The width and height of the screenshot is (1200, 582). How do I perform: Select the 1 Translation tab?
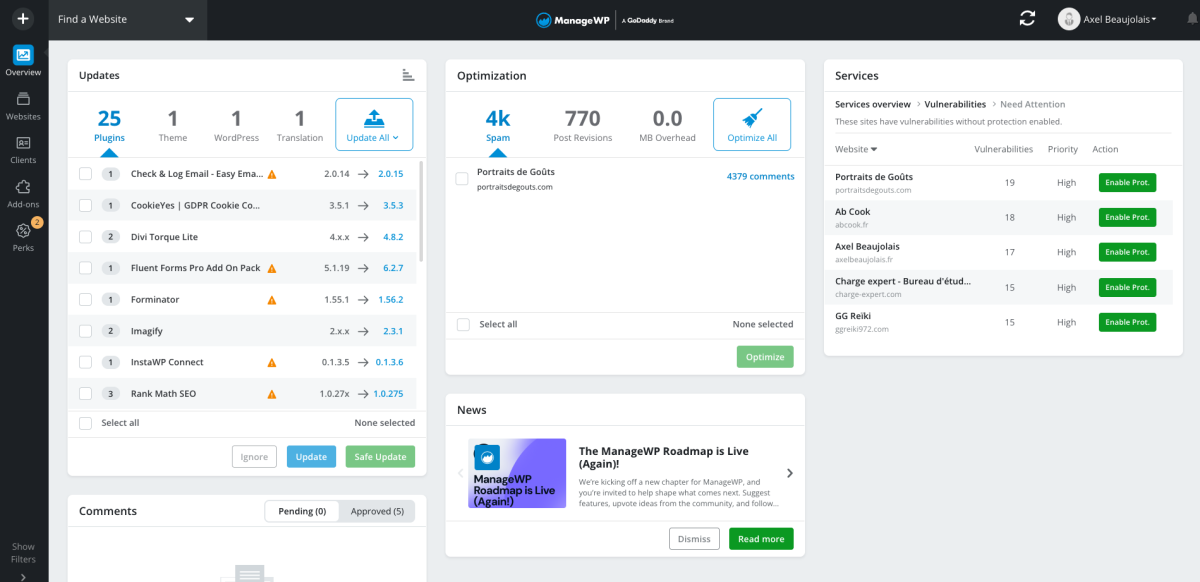tap(300, 127)
